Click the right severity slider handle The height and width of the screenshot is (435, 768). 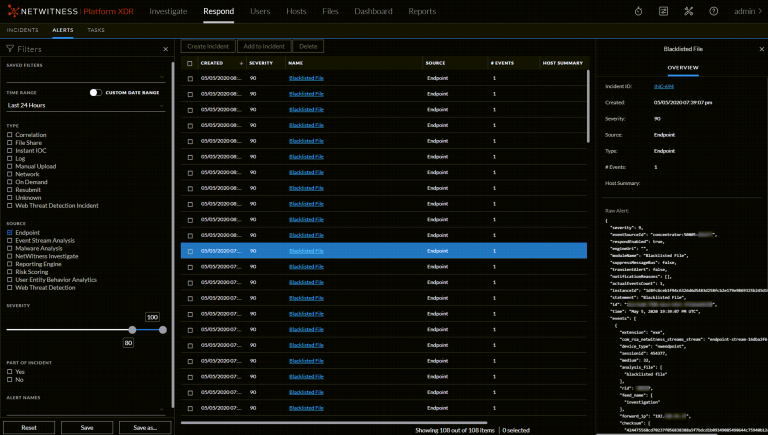(x=163, y=329)
